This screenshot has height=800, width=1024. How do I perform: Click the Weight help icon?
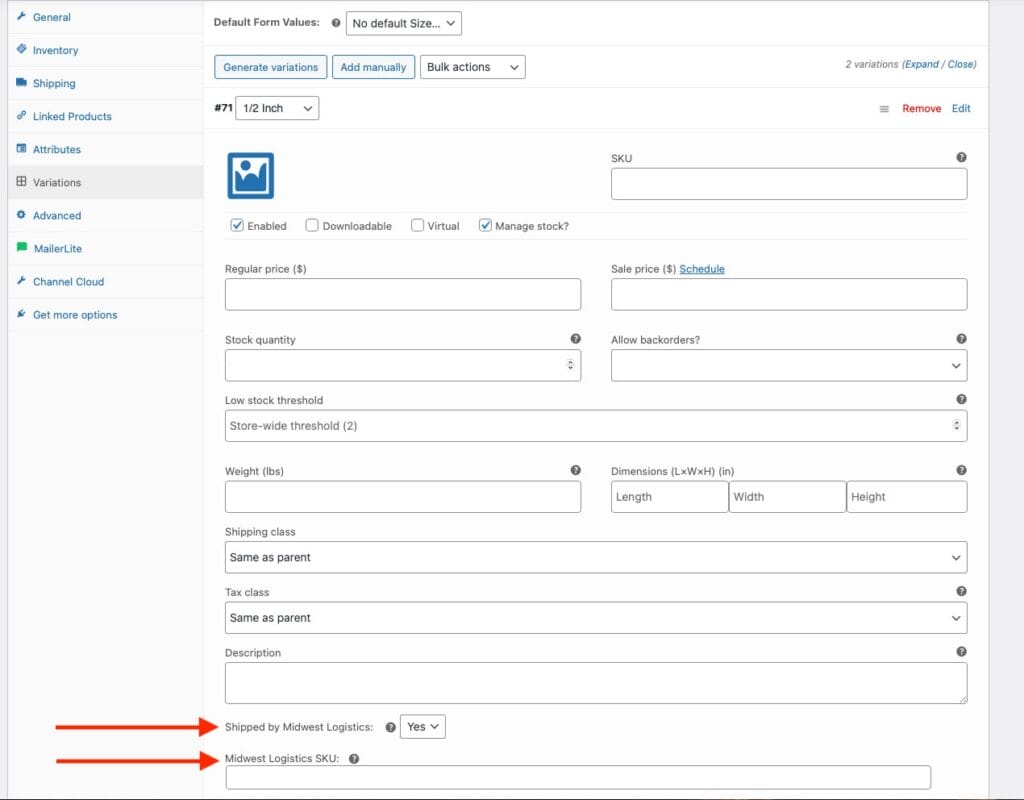pyautogui.click(x=575, y=470)
